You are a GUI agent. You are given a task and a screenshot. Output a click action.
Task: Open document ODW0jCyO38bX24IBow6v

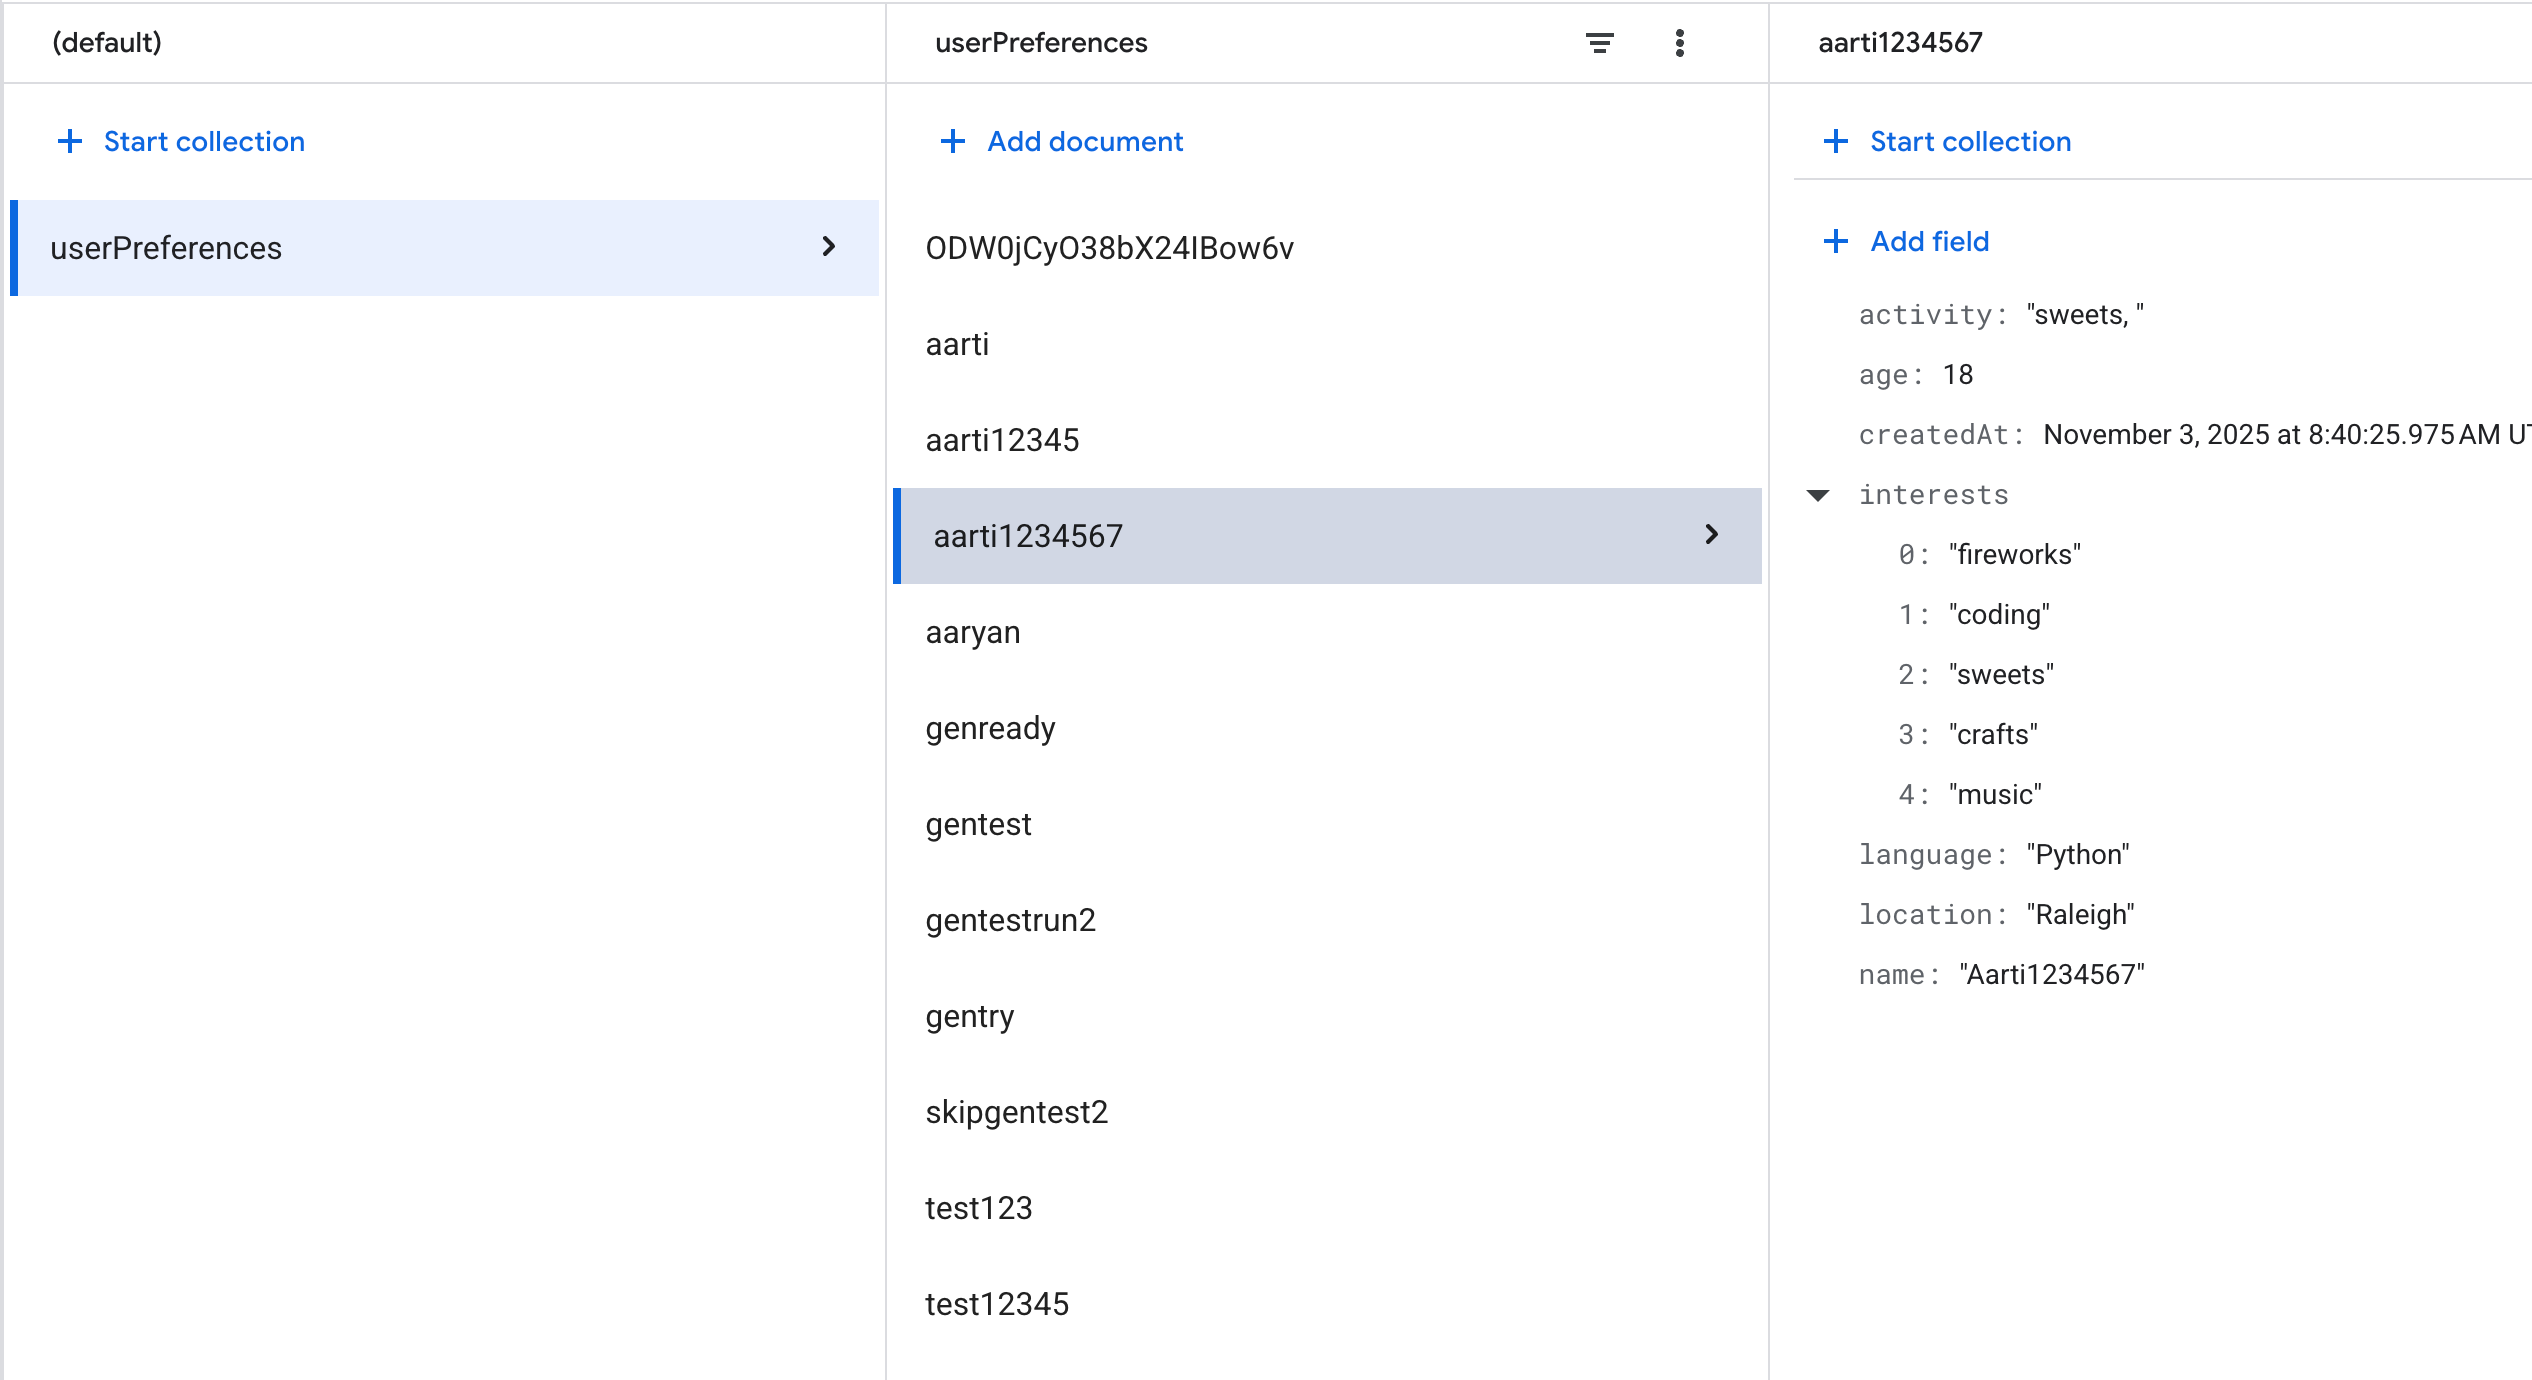pos(1109,248)
